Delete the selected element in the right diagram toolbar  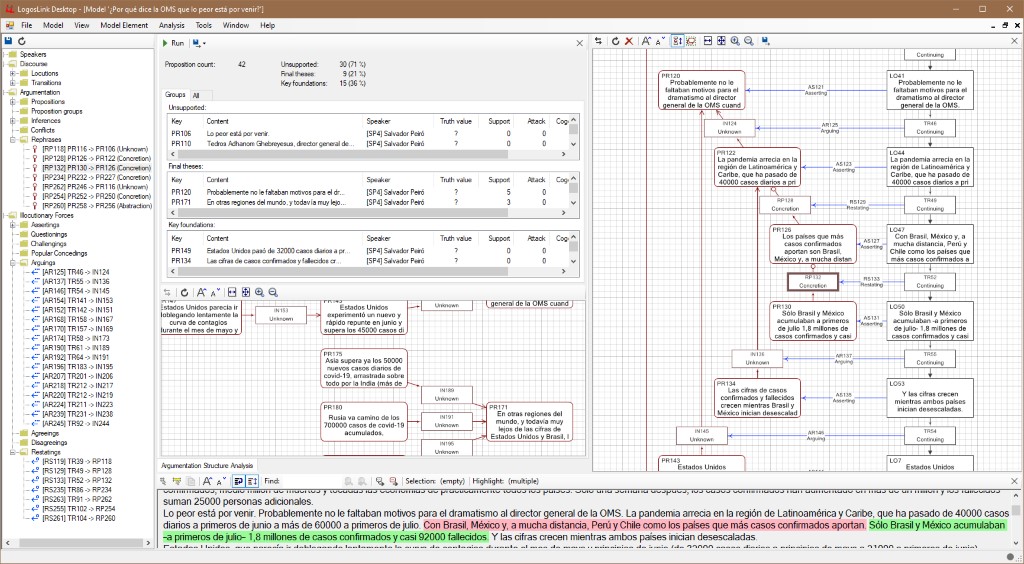[629, 41]
